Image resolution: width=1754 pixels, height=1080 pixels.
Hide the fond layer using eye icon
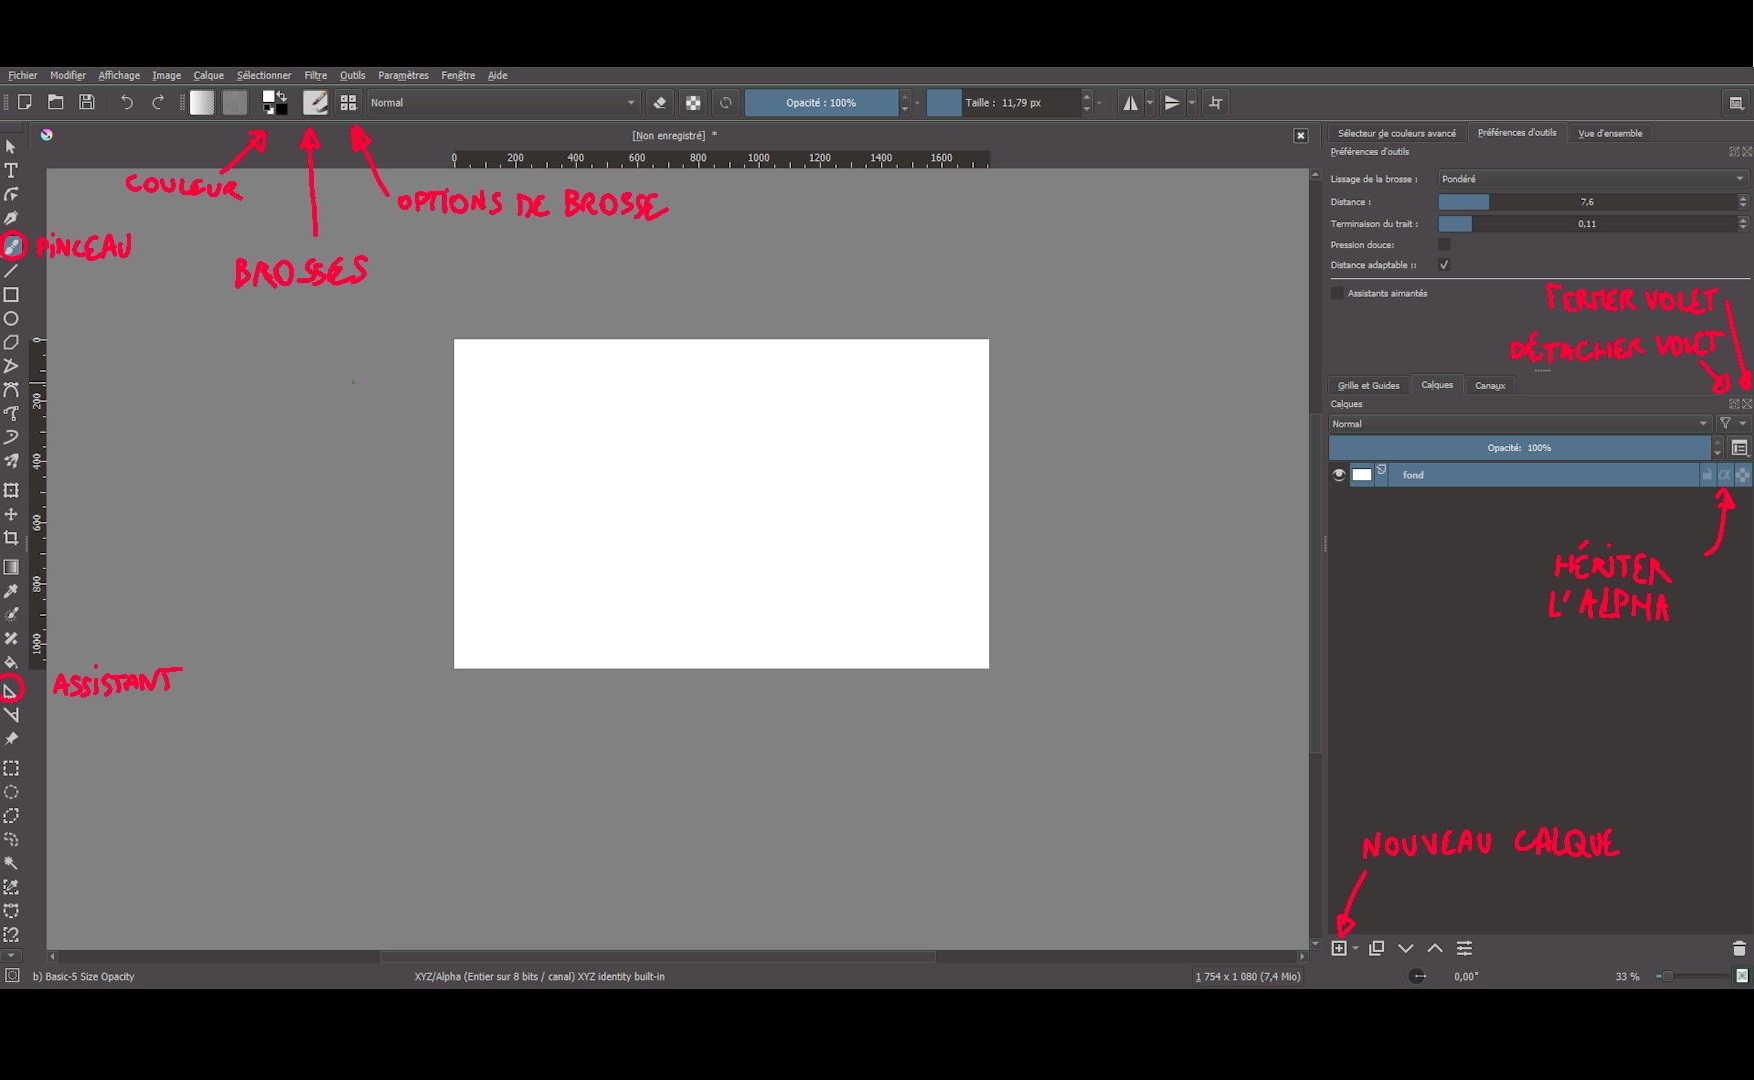pos(1339,475)
